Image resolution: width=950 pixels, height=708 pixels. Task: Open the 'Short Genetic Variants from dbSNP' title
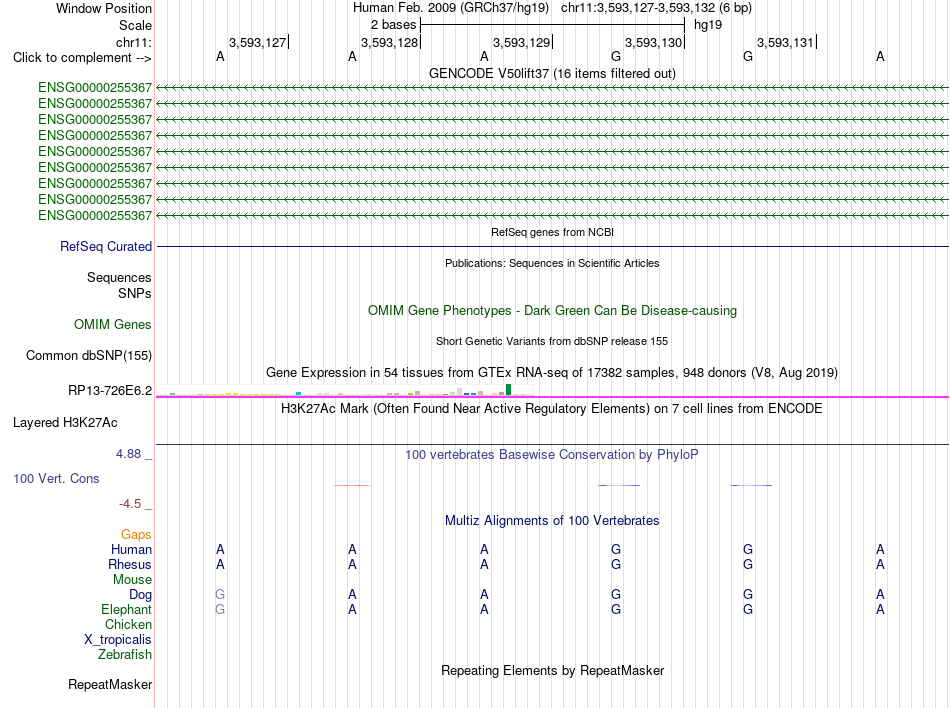coord(552,341)
